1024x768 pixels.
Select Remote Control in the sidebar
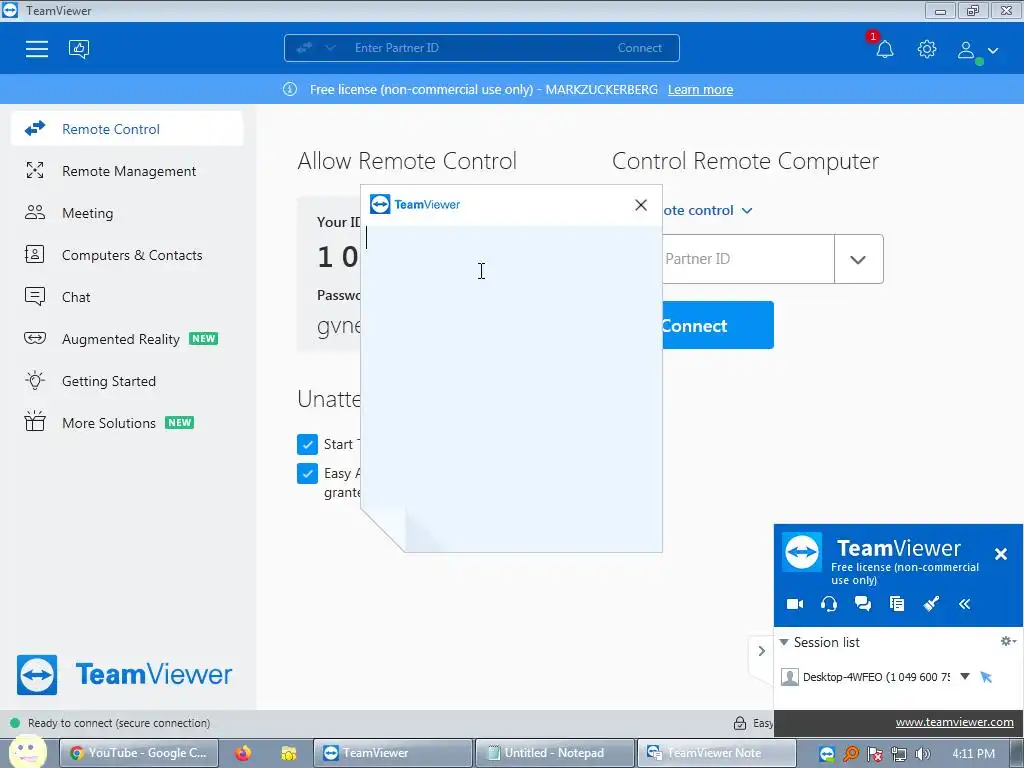[x=127, y=129]
